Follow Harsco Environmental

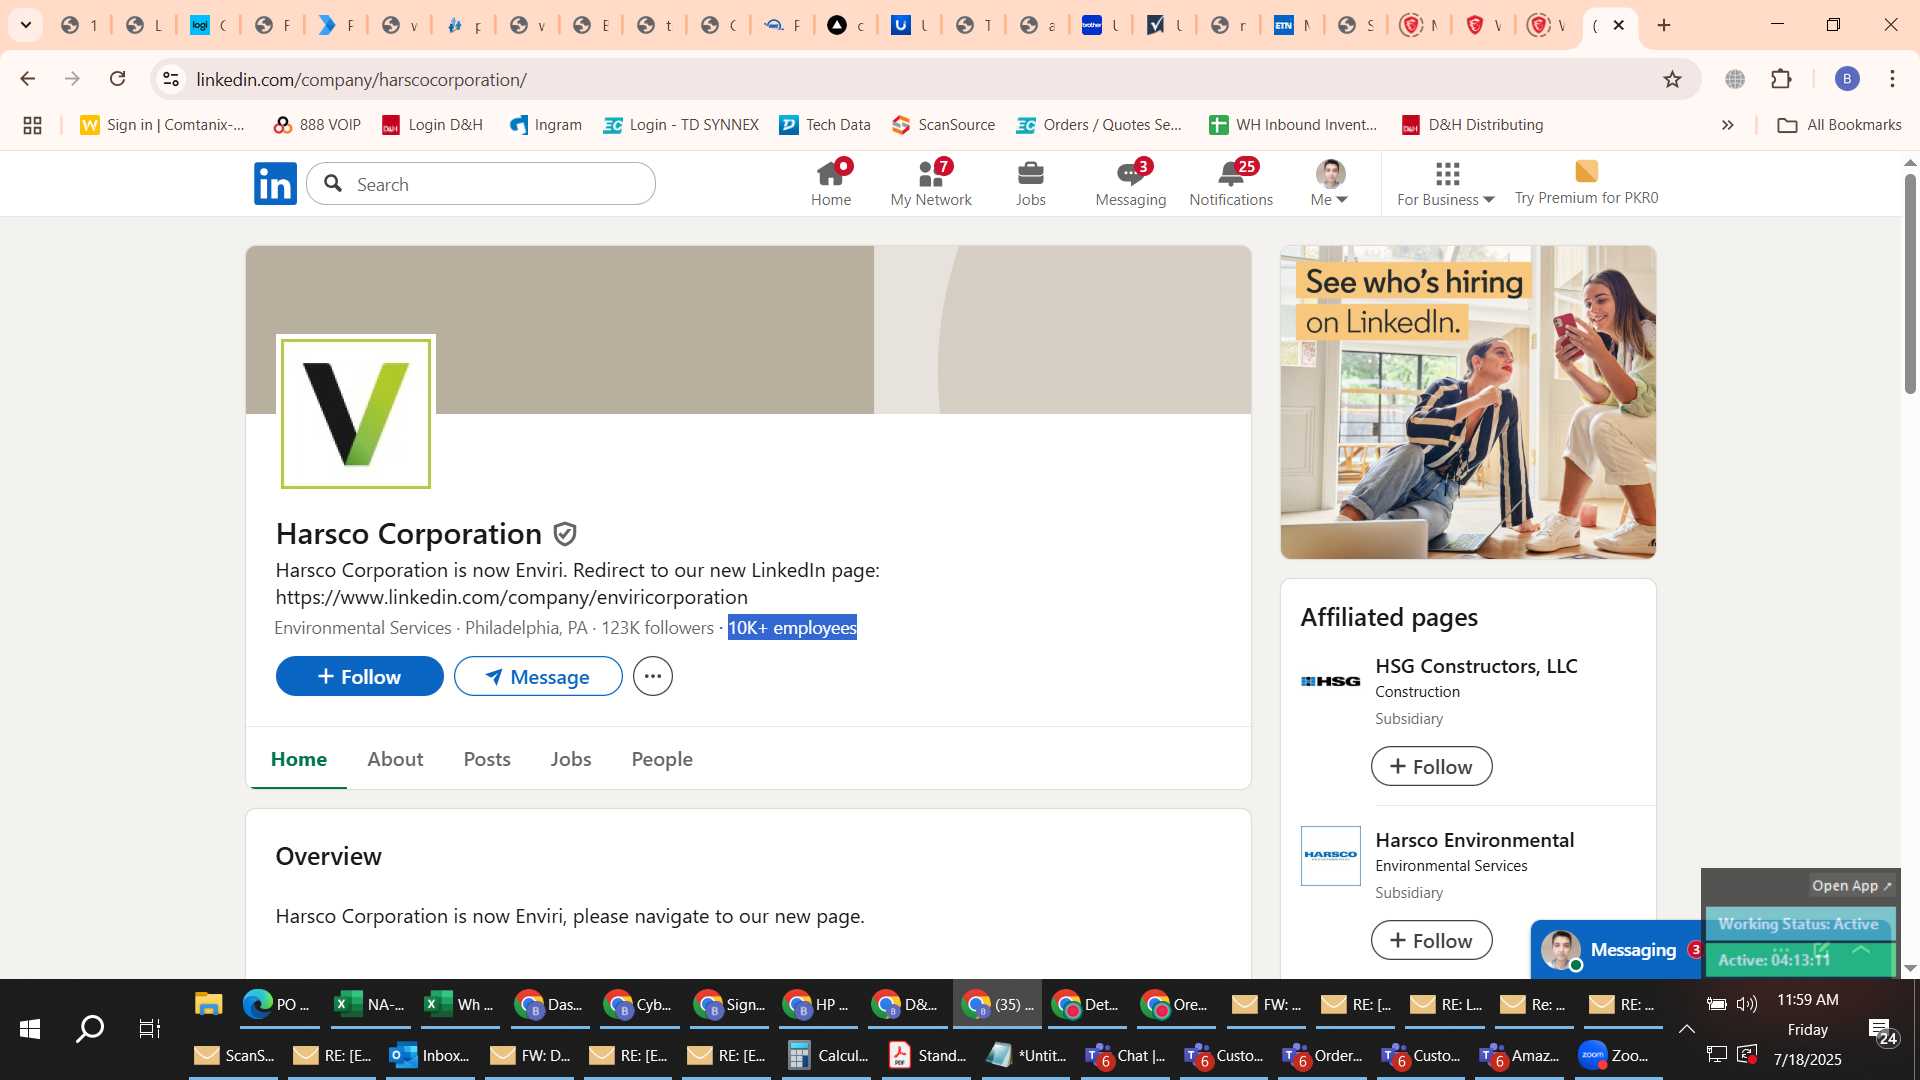point(1431,940)
